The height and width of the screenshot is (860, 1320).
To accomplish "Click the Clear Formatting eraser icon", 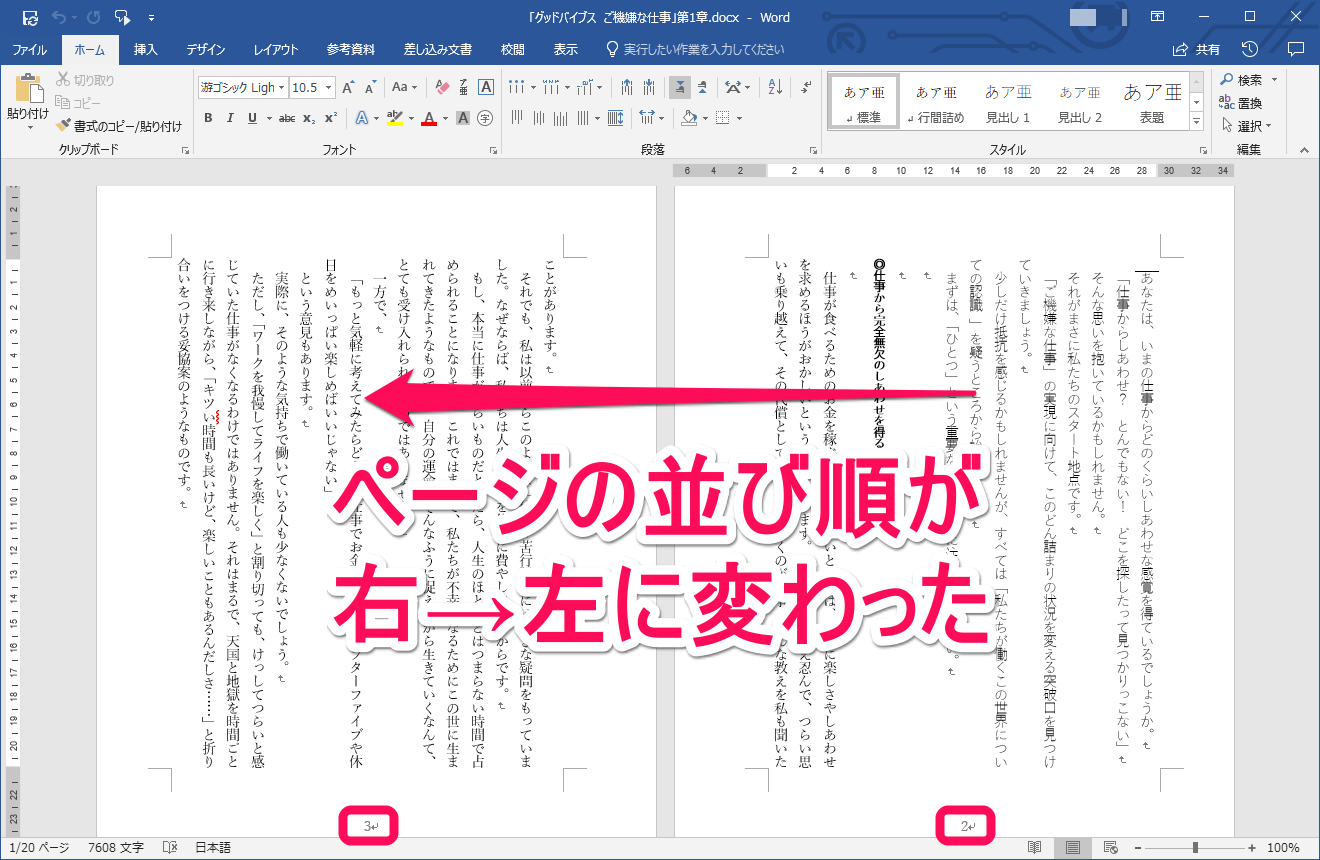I will (x=443, y=88).
